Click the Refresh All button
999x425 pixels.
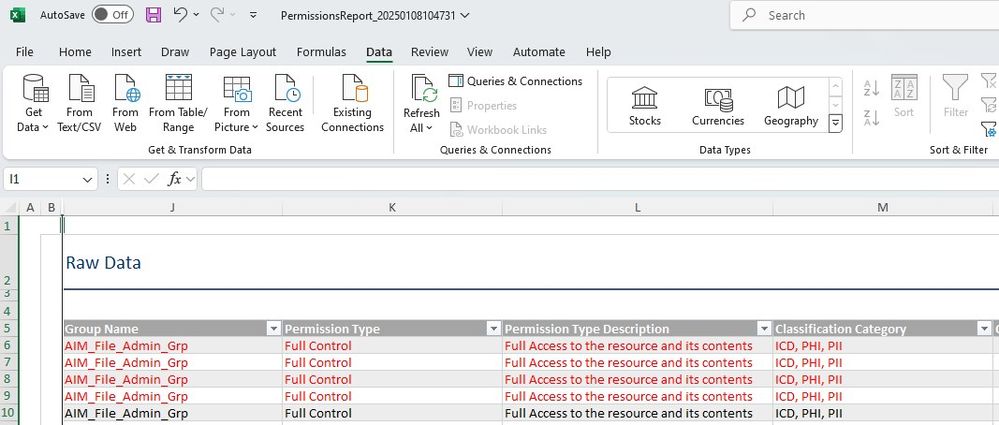click(x=421, y=103)
